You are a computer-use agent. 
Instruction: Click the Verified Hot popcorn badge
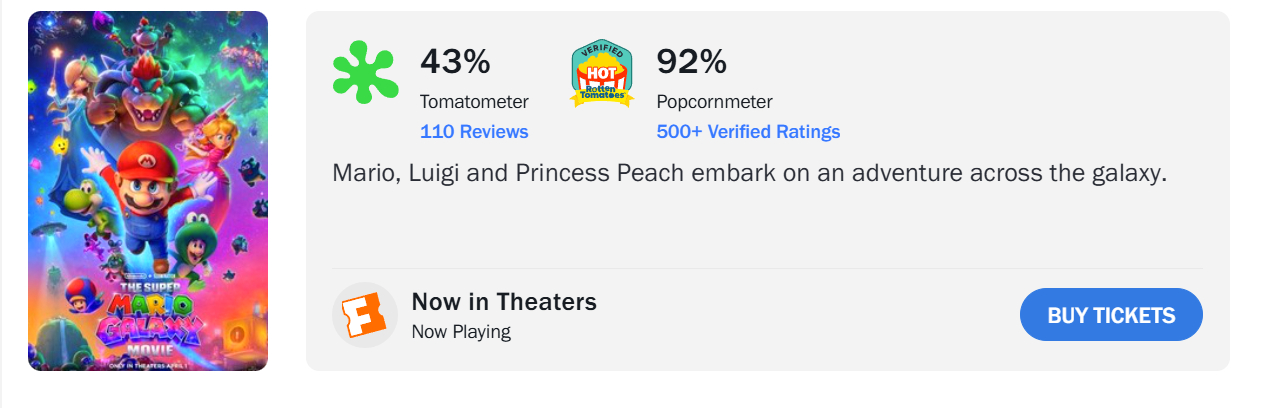point(602,74)
